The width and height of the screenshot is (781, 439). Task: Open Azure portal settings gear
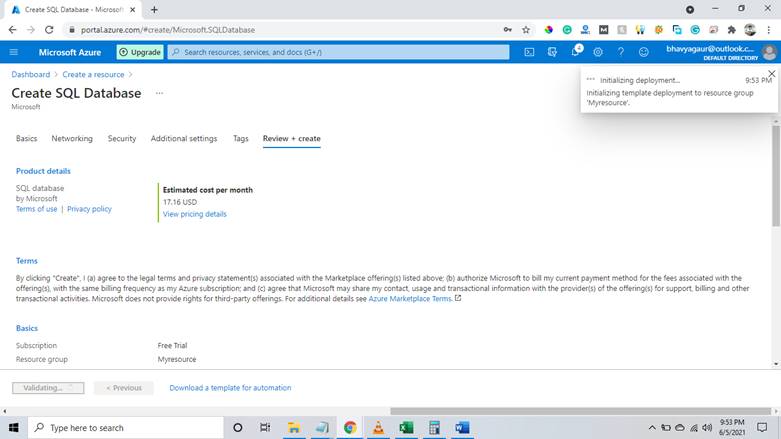598,52
